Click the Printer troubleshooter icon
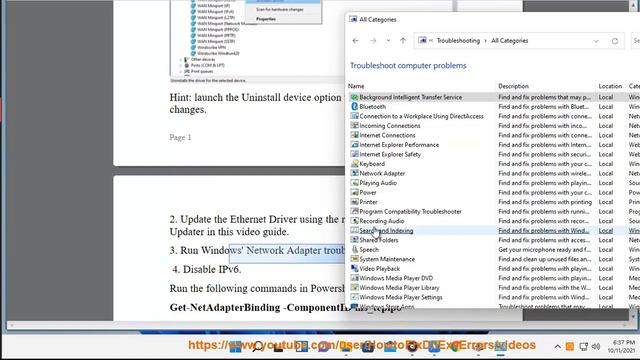Image resolution: width=640 pixels, height=360 pixels. pos(354,202)
